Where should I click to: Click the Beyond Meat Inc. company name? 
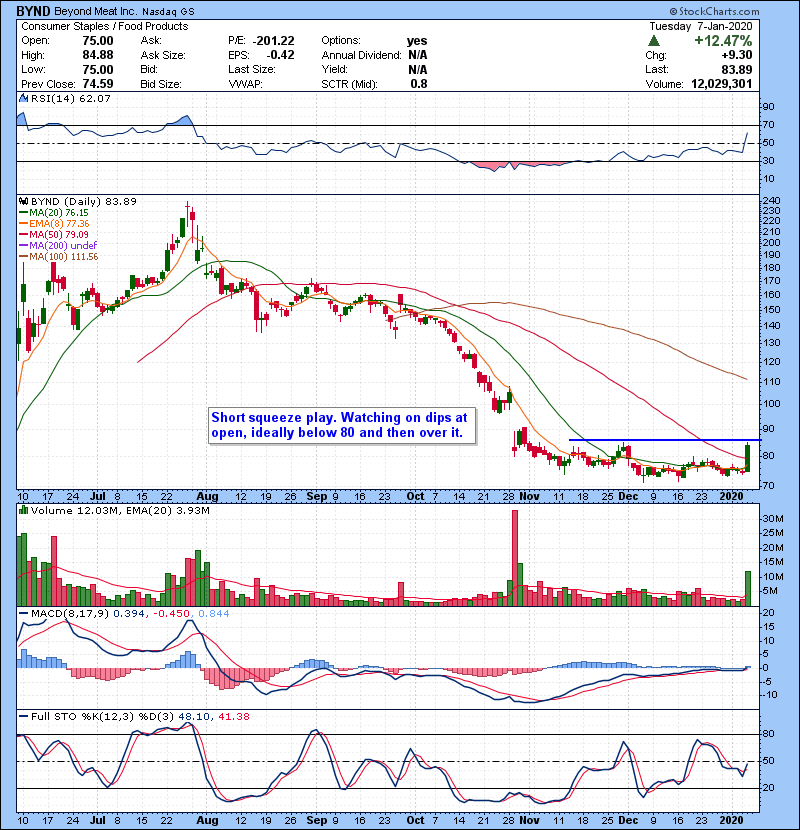[x=94, y=11]
